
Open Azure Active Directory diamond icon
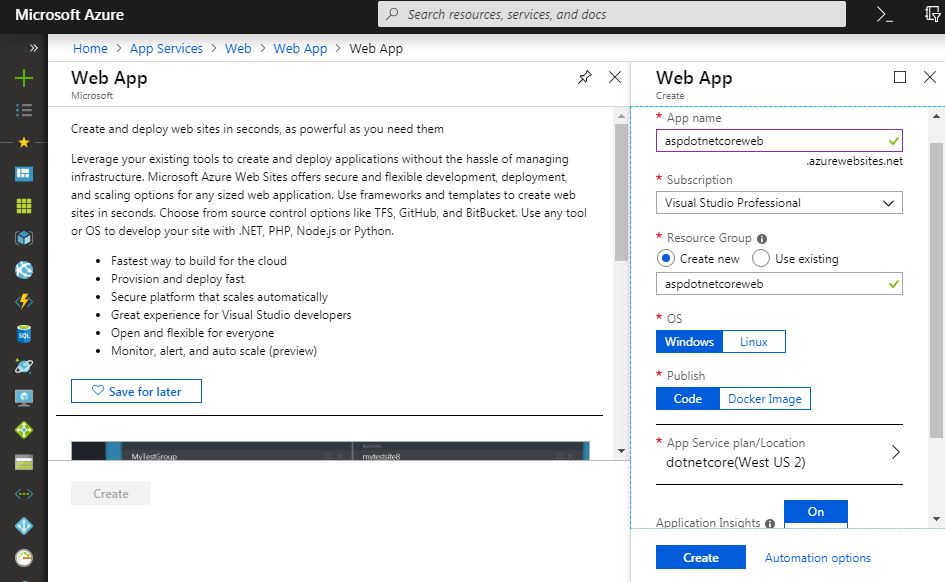click(24, 526)
